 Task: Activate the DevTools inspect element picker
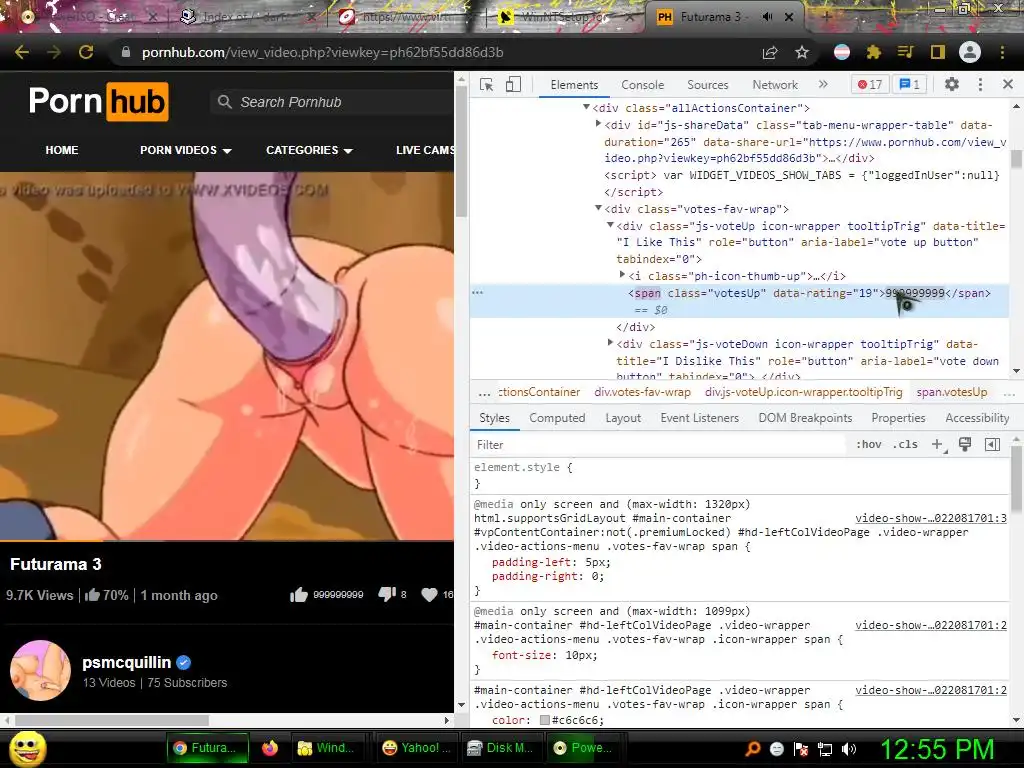[x=487, y=84]
